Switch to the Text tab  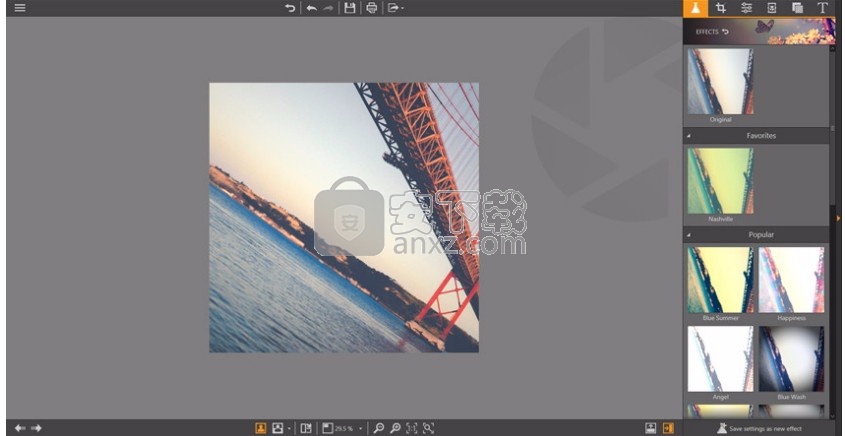pyautogui.click(x=822, y=8)
